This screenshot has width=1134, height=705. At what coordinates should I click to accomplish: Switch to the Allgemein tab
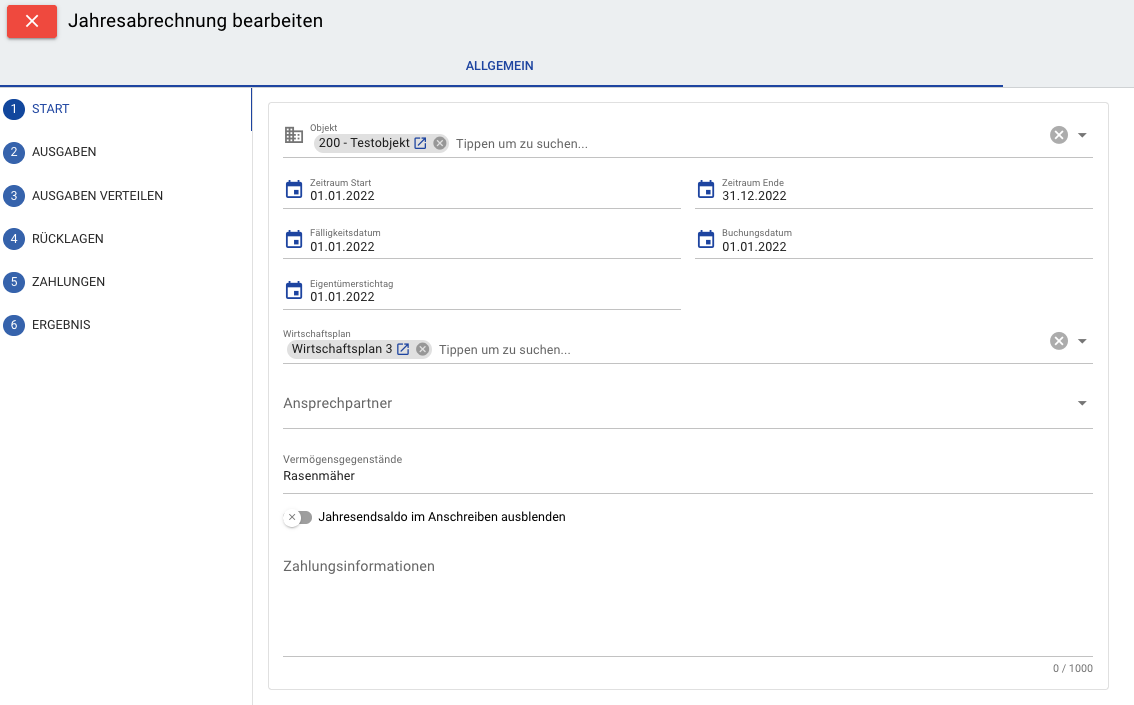pyautogui.click(x=500, y=66)
